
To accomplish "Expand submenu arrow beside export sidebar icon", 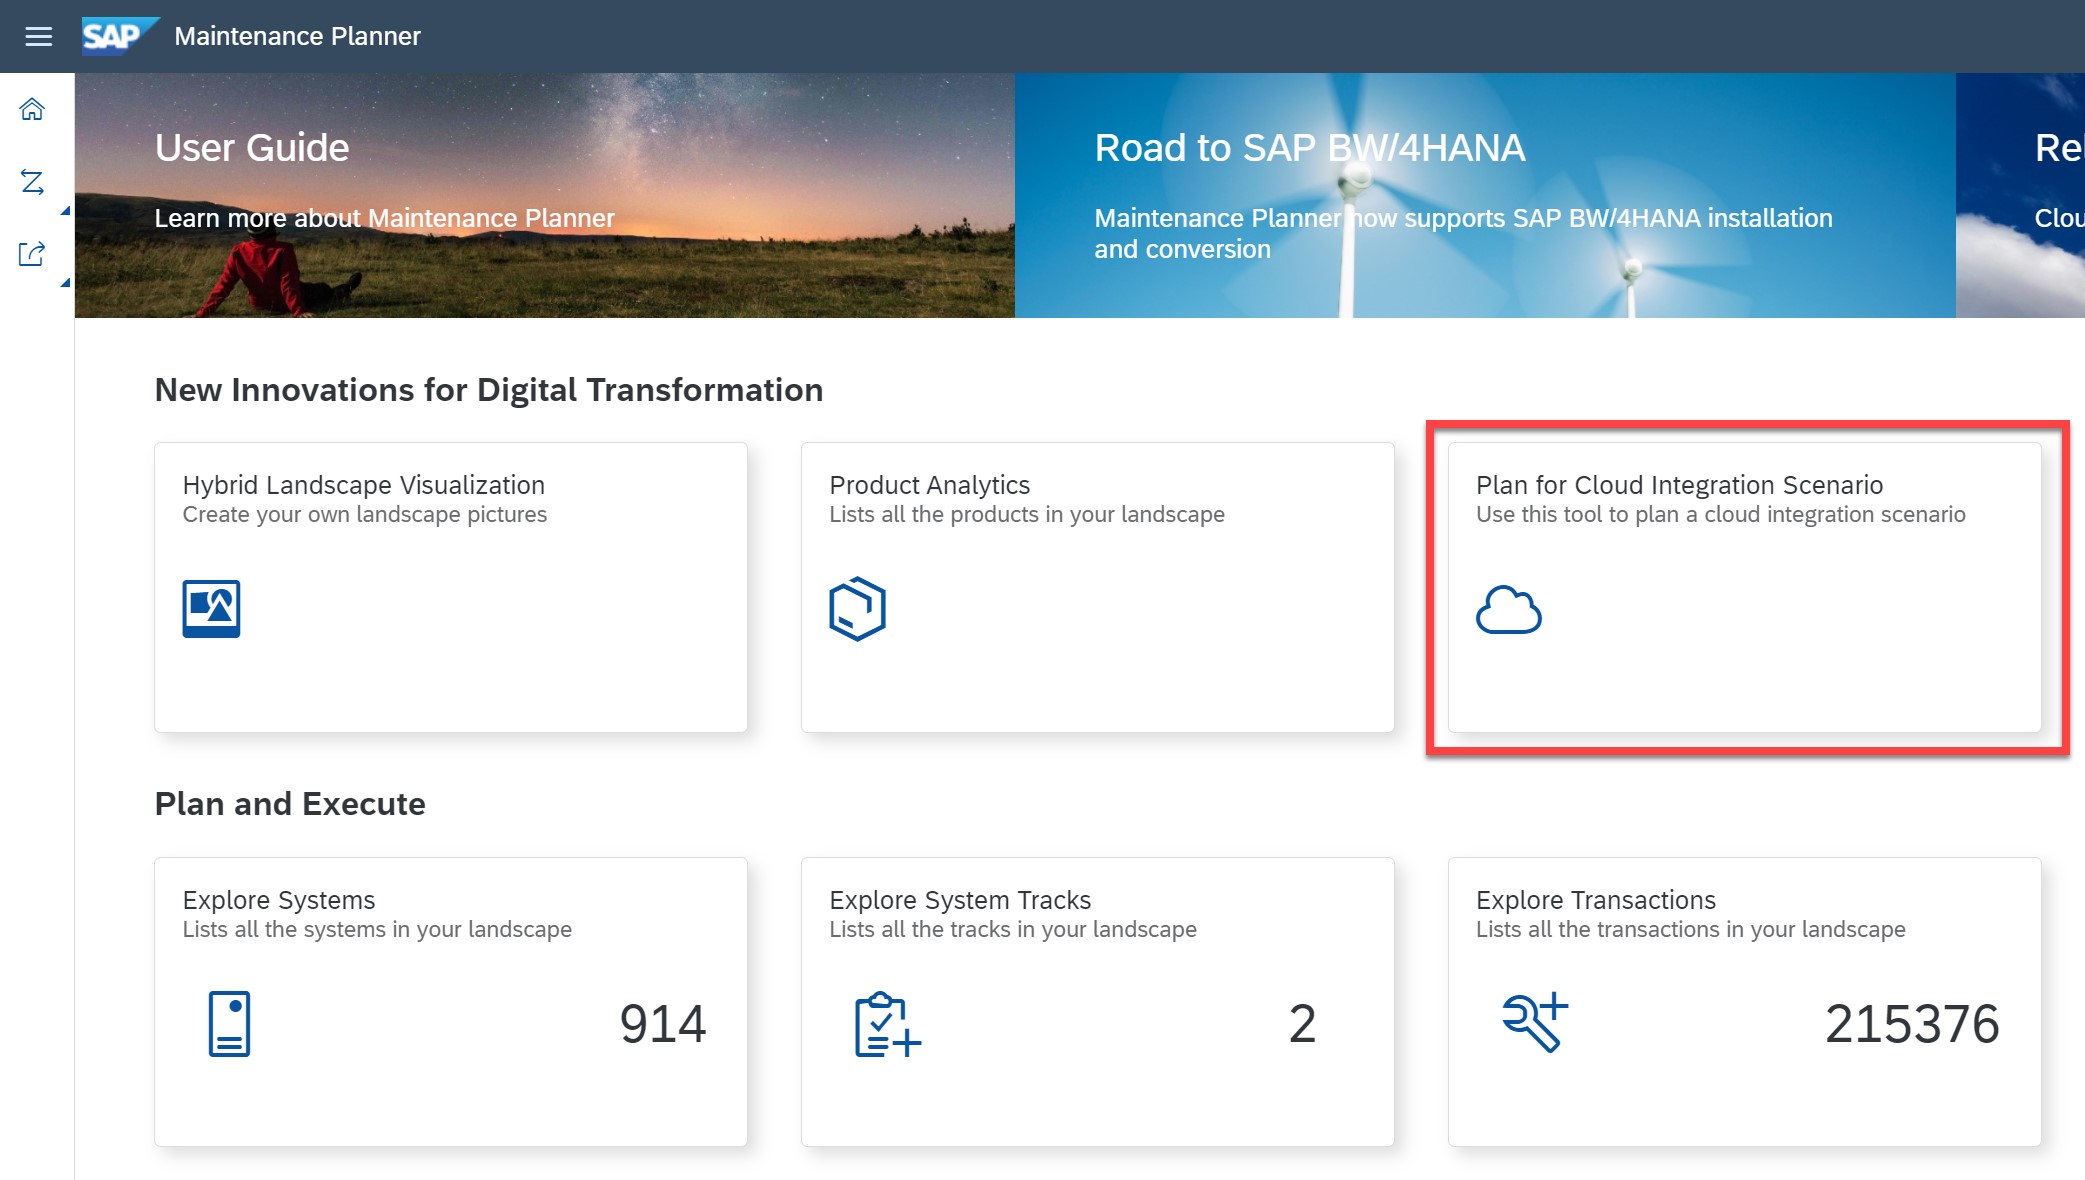I will pyautogui.click(x=65, y=283).
